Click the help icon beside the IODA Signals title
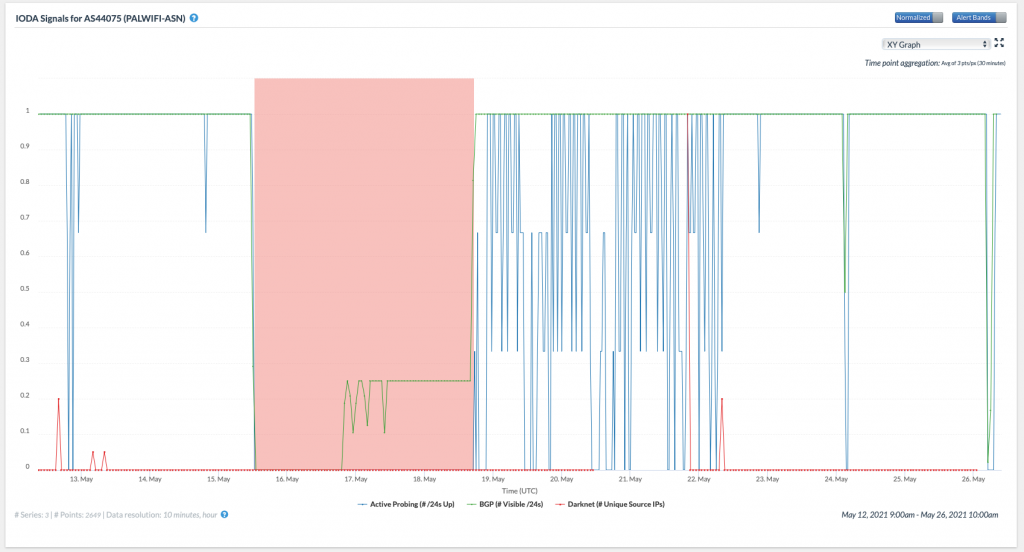1024x552 pixels. click(x=194, y=18)
